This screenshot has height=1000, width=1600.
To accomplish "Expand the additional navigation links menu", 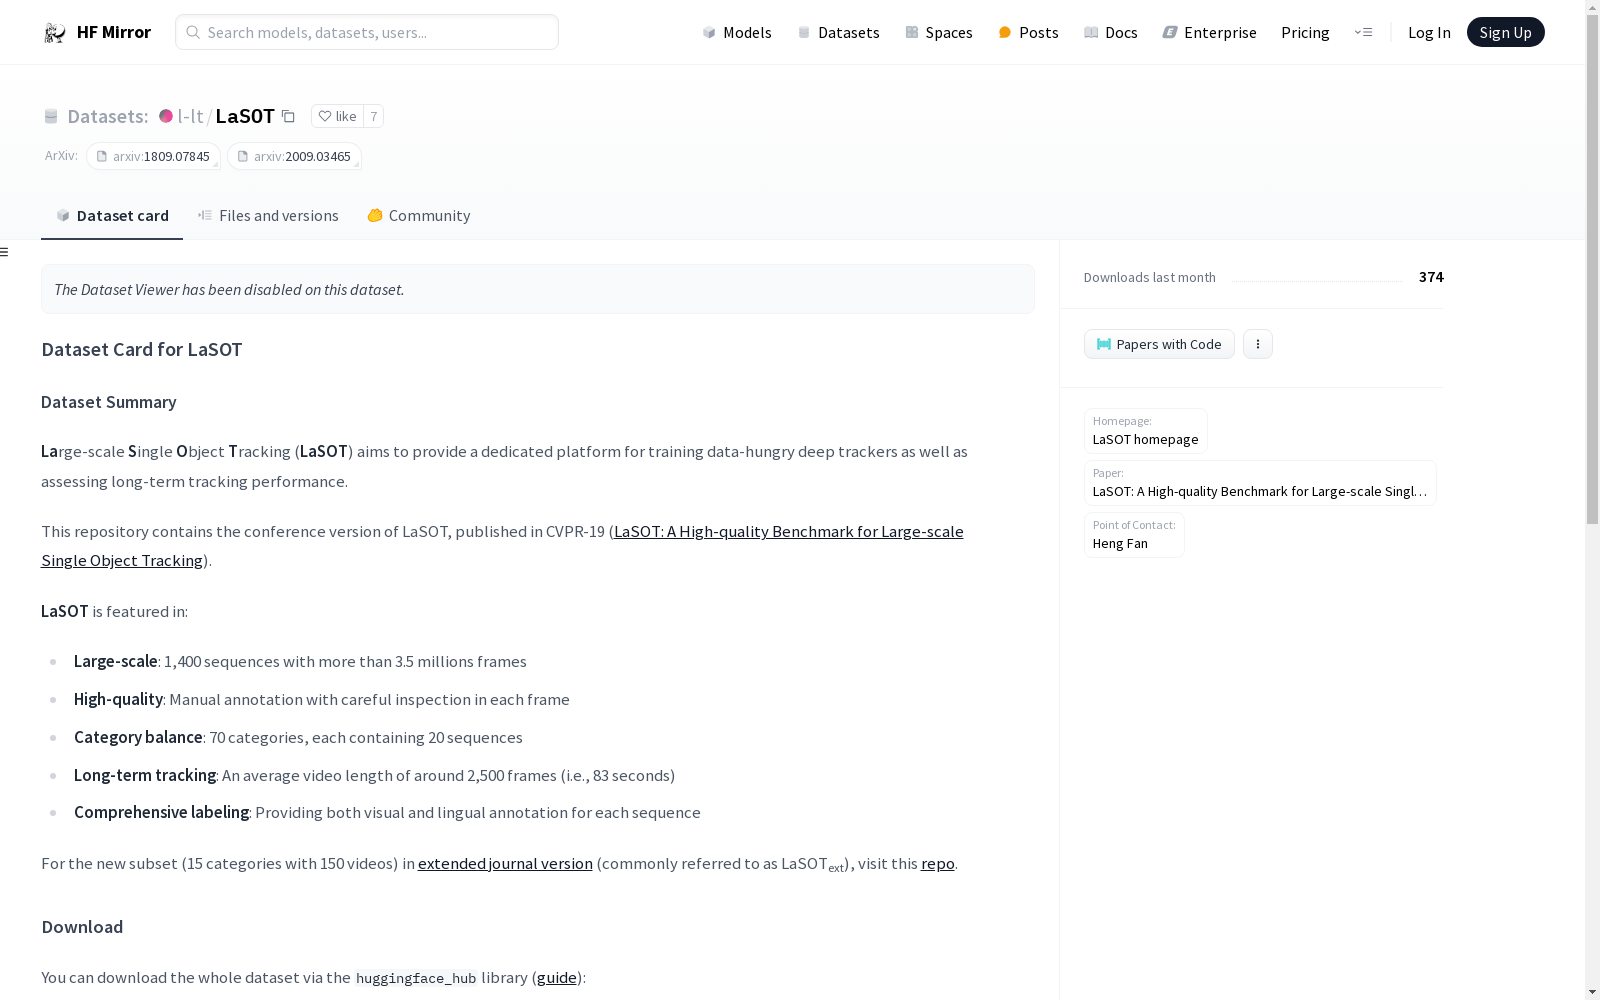I will [1363, 32].
